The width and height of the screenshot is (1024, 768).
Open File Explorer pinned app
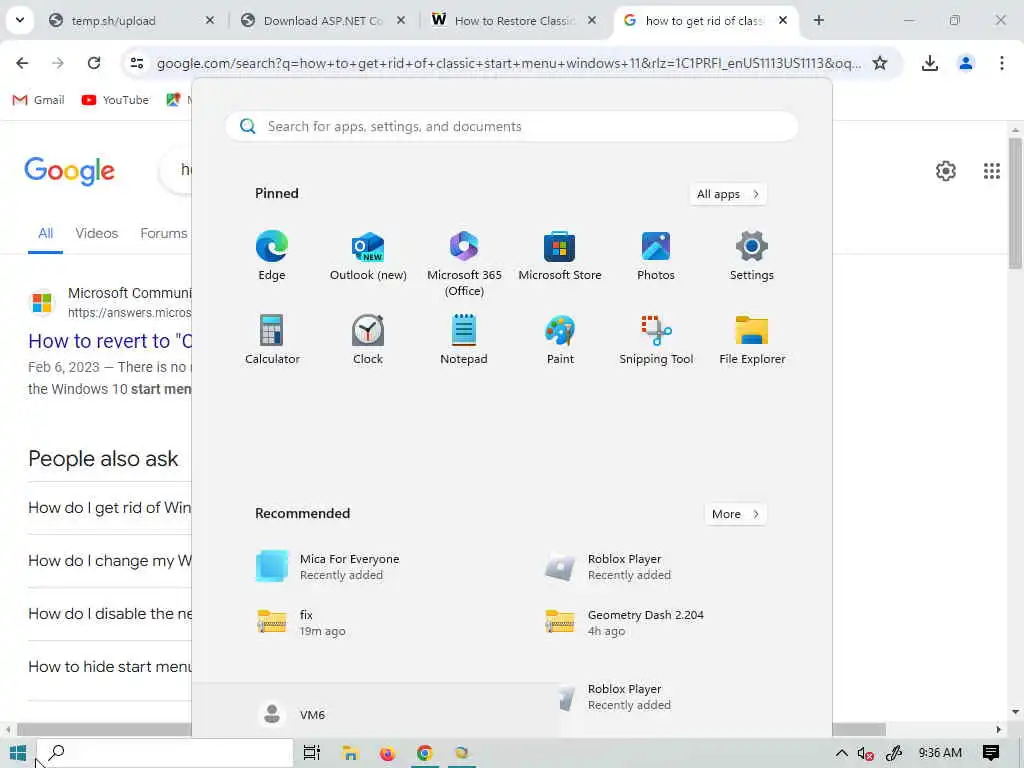[752, 339]
